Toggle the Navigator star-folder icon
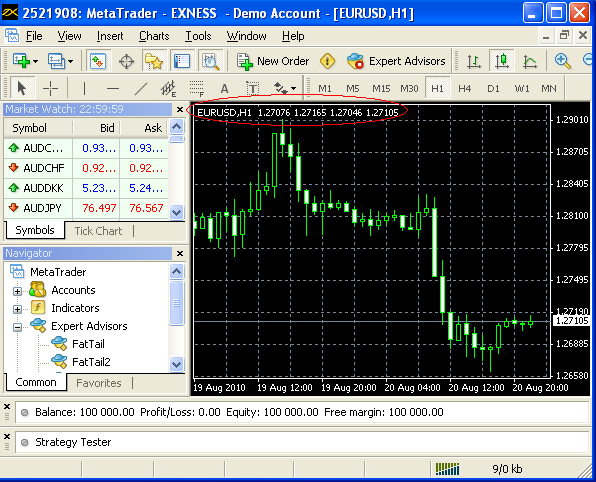Screen dimensions: 596x482 point(154,61)
